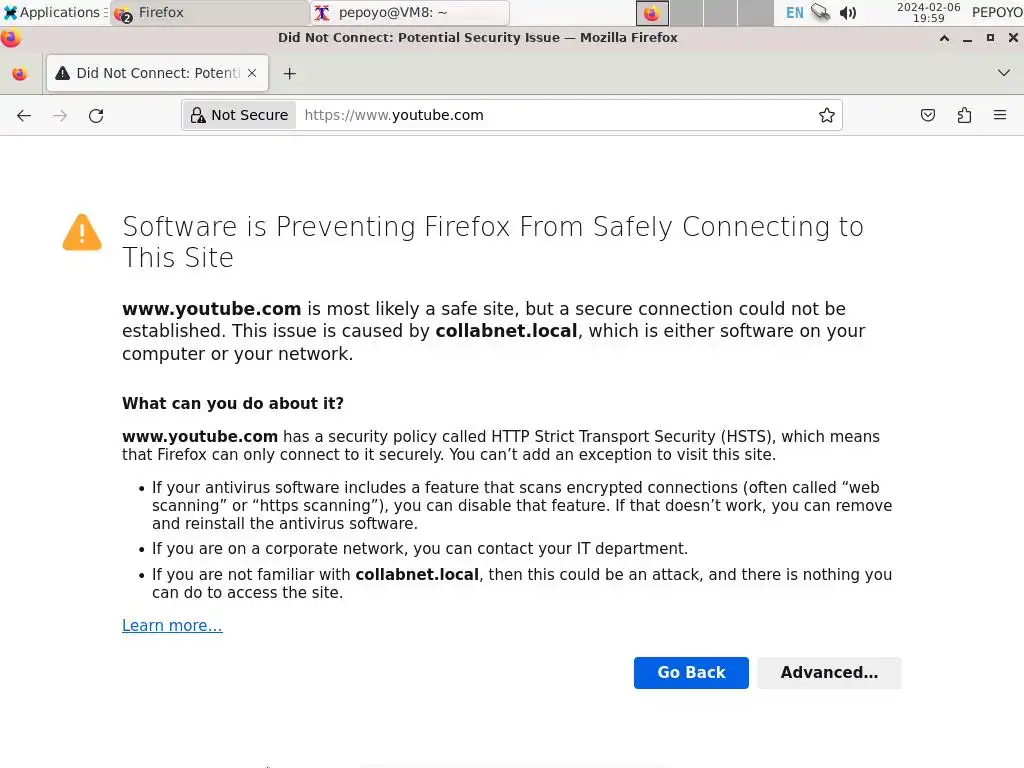The height and width of the screenshot is (768, 1024).
Task: Bookmark this page with the star icon
Action: pos(827,115)
